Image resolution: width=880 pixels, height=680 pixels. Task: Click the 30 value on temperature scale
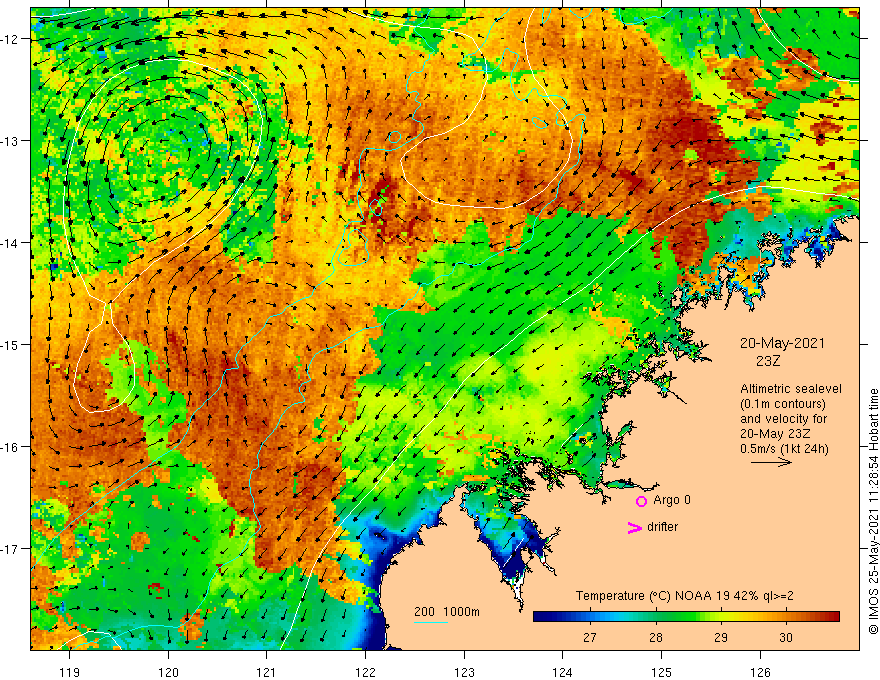[x=786, y=637]
